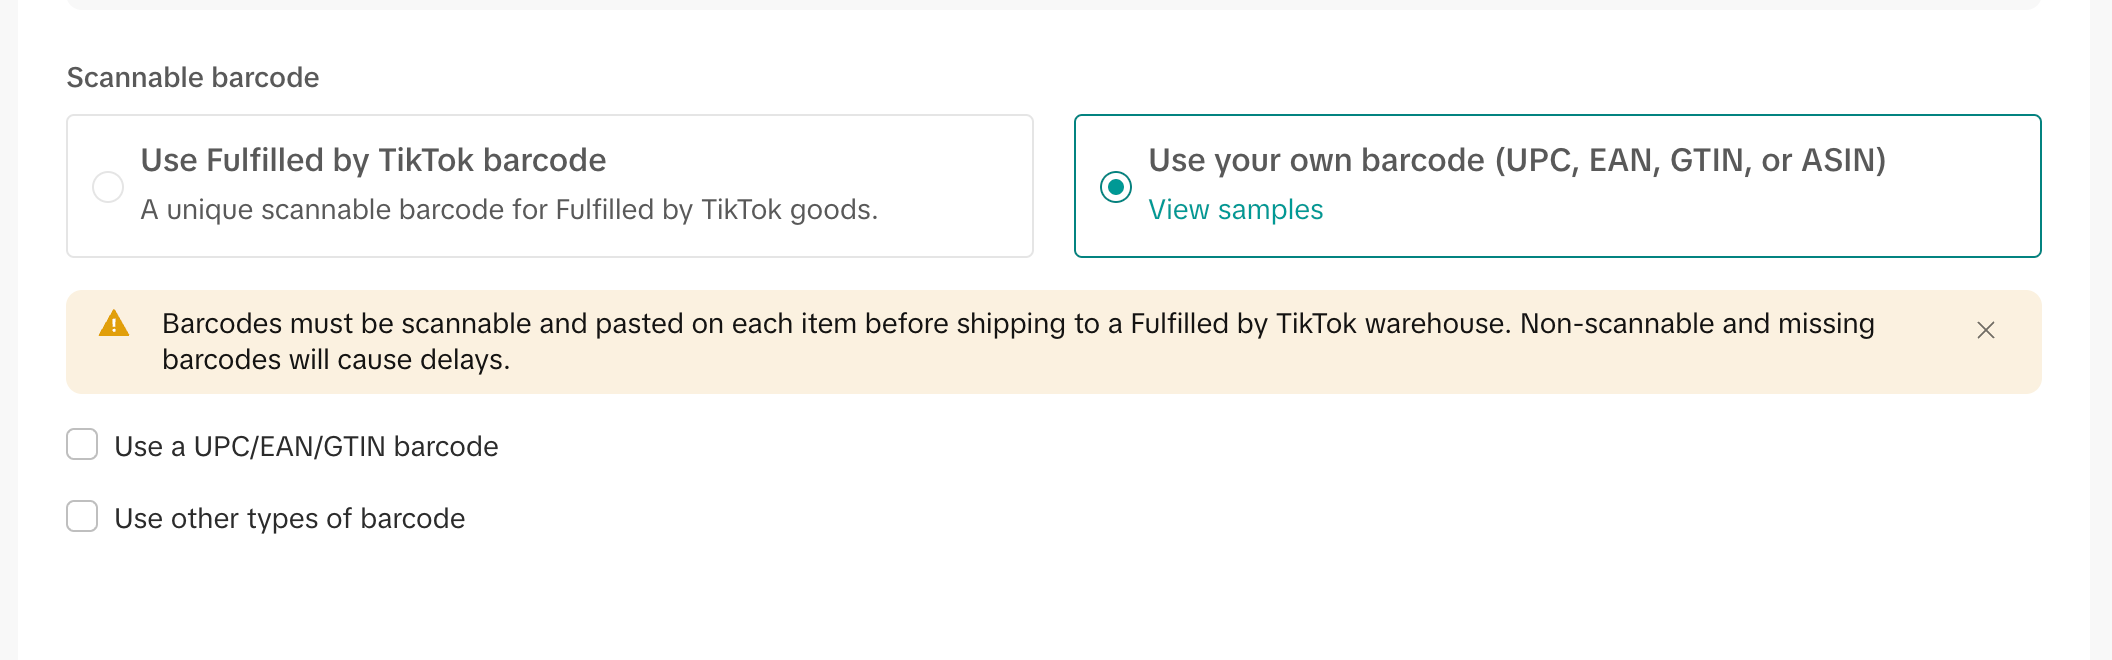
Task: Select the Fulfilled by TikTok barcode radio button
Action: point(108,187)
